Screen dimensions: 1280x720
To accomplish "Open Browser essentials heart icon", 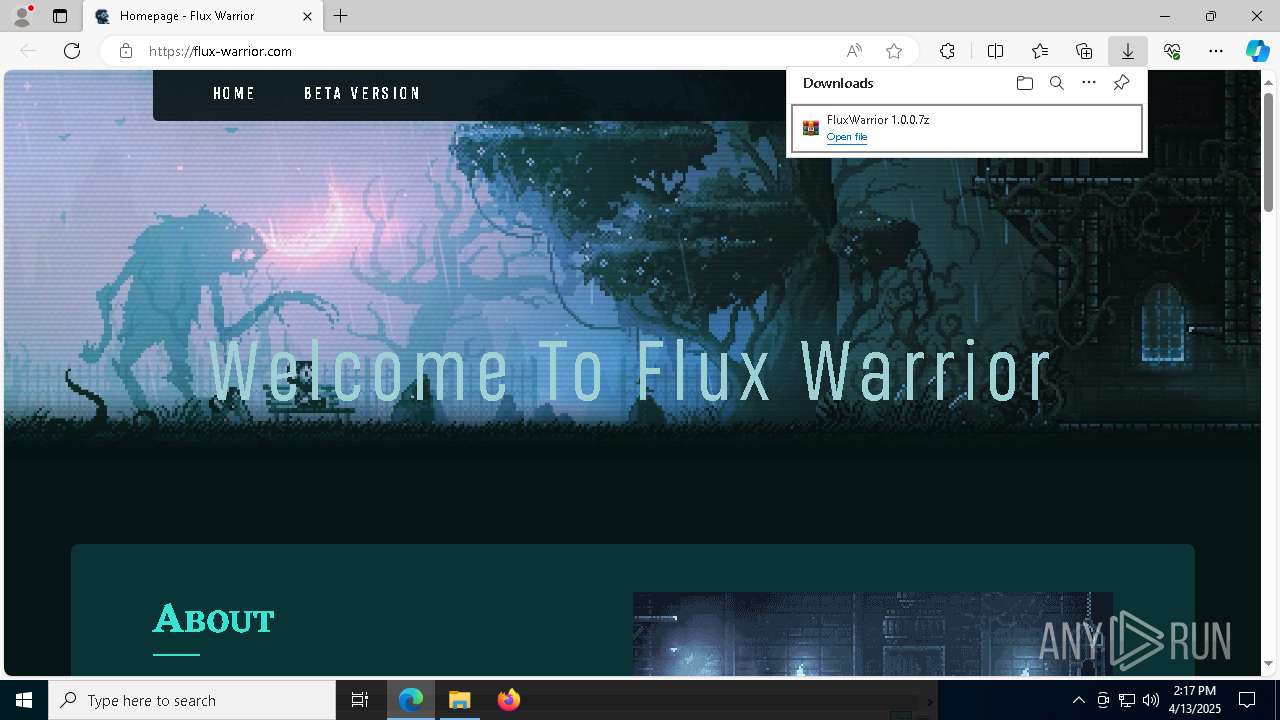I will (x=1172, y=51).
